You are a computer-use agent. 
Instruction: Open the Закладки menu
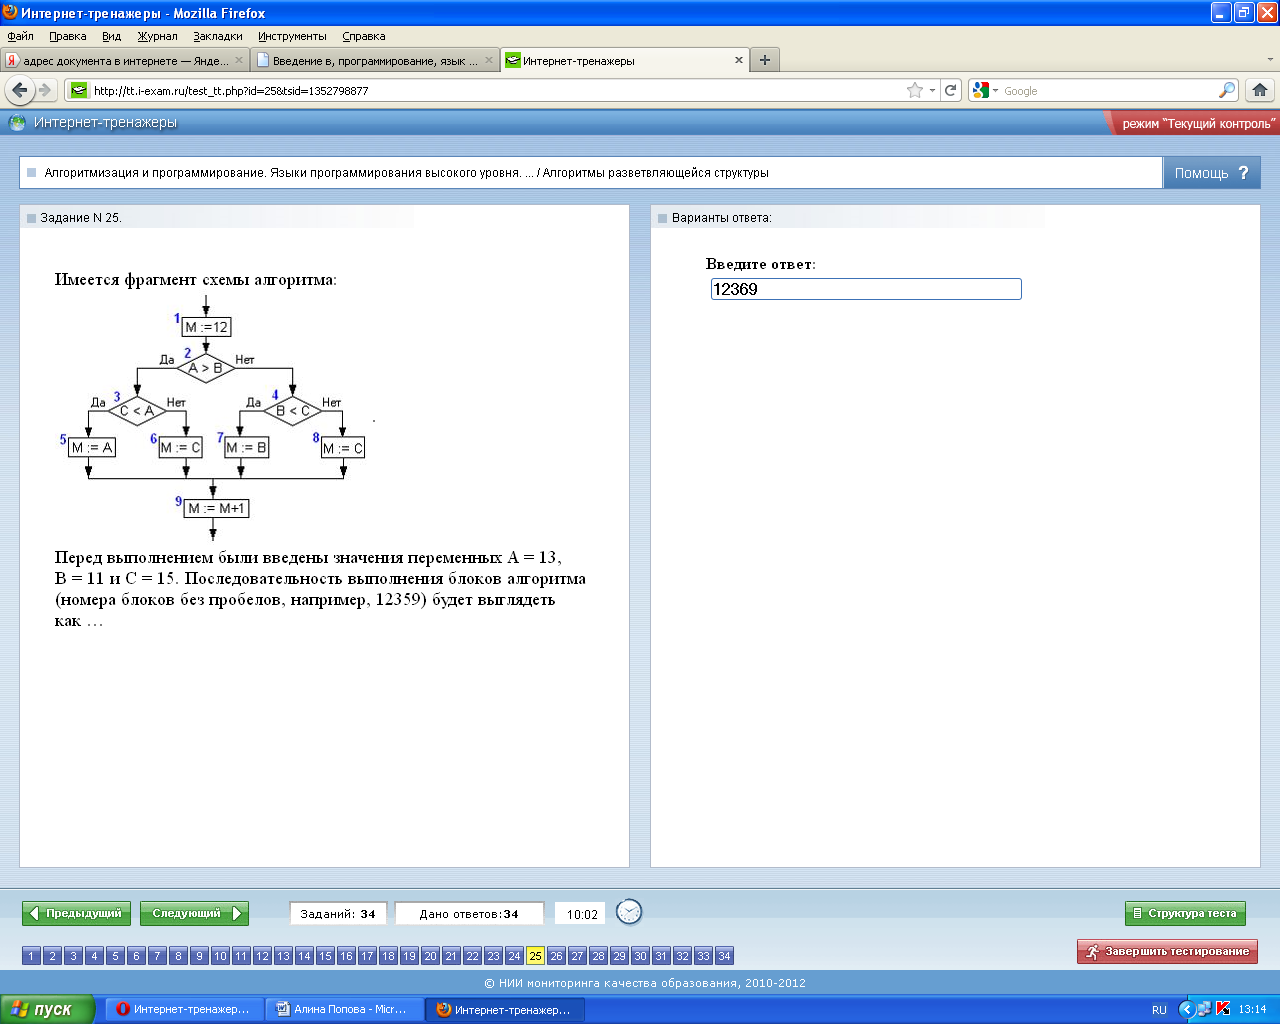pyautogui.click(x=218, y=36)
